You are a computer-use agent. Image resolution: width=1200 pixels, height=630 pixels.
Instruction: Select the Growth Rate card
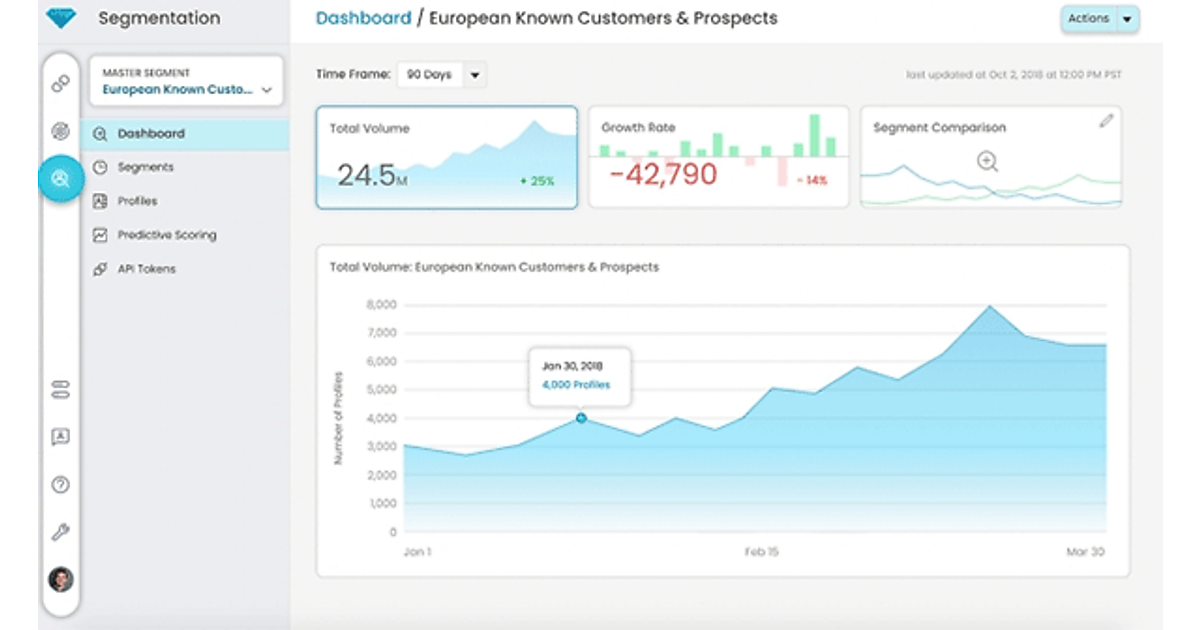coord(718,157)
